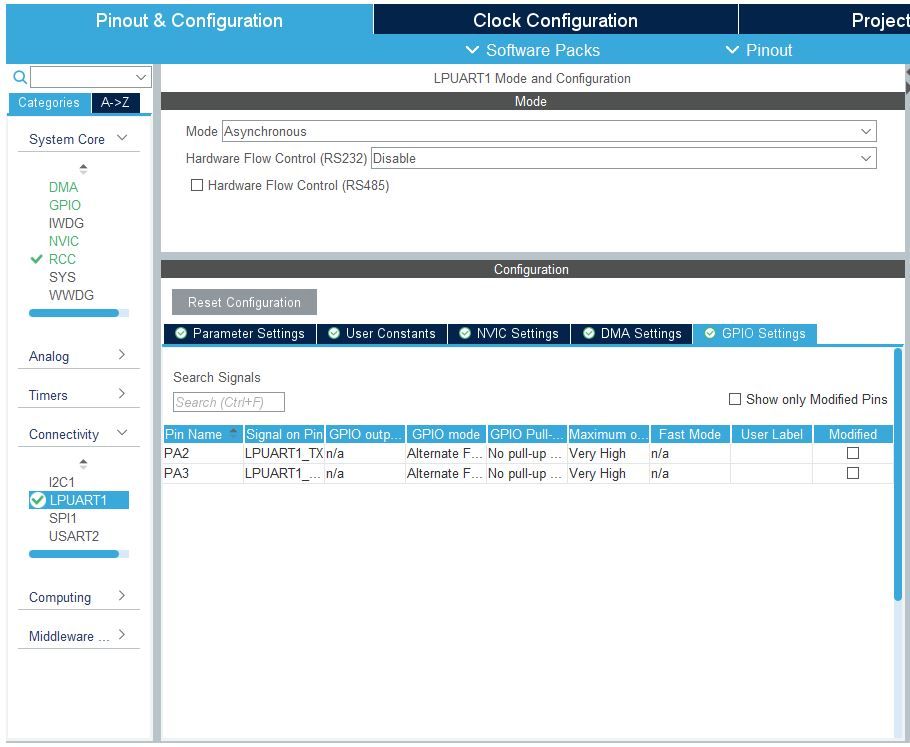The width and height of the screenshot is (910, 747).
Task: Sort by the Modified column header
Action: coord(853,434)
